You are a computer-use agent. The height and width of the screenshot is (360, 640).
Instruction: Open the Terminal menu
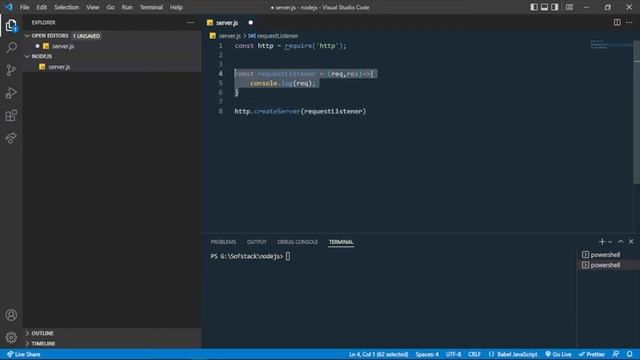click(151, 7)
